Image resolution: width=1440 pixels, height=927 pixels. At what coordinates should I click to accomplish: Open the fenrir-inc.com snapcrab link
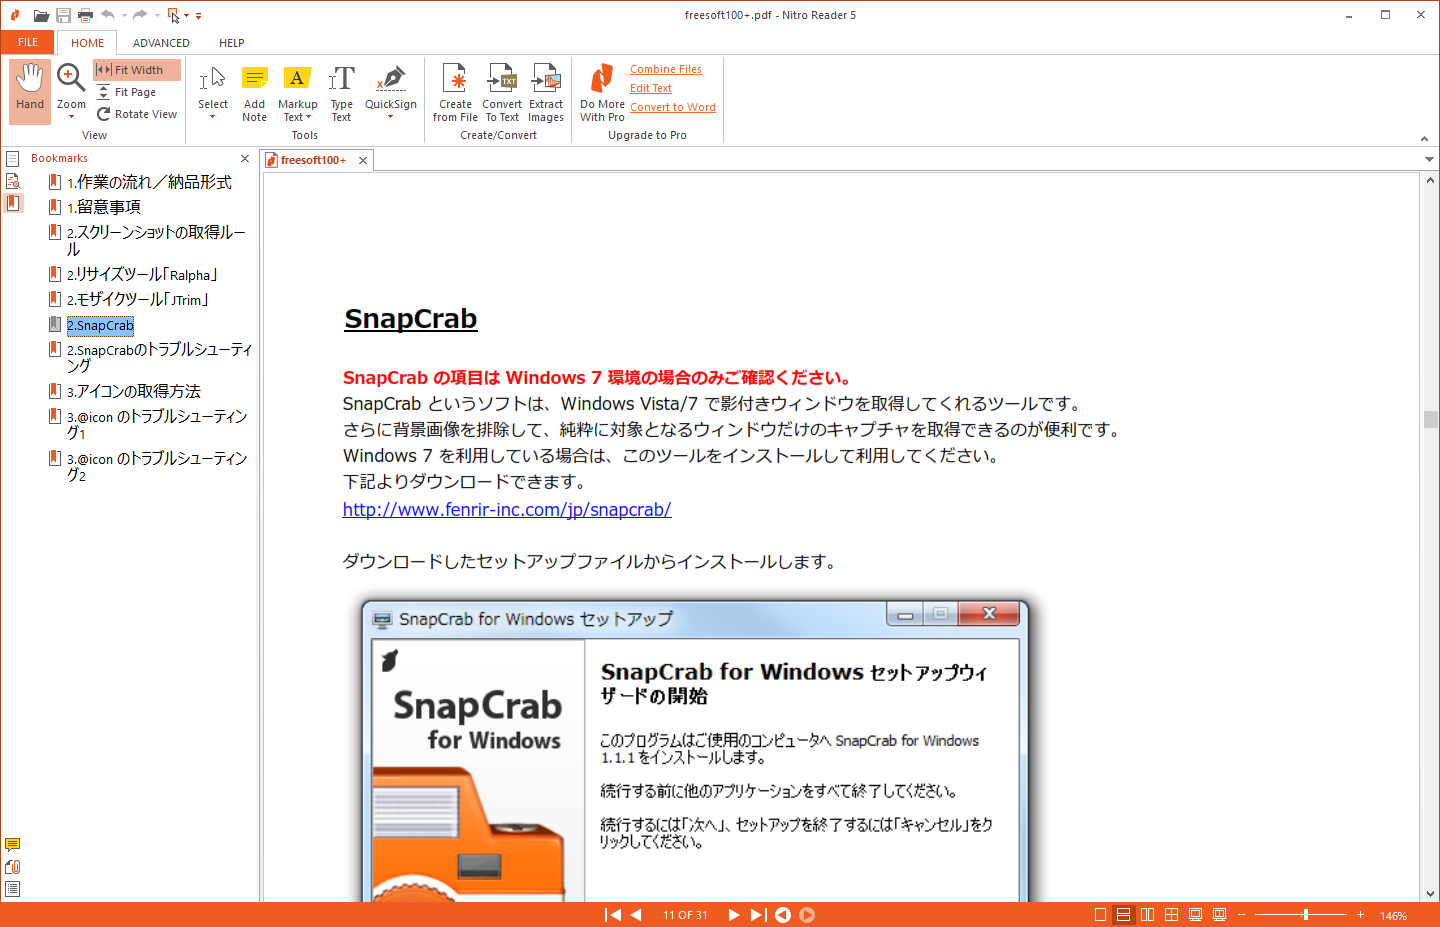point(507,510)
